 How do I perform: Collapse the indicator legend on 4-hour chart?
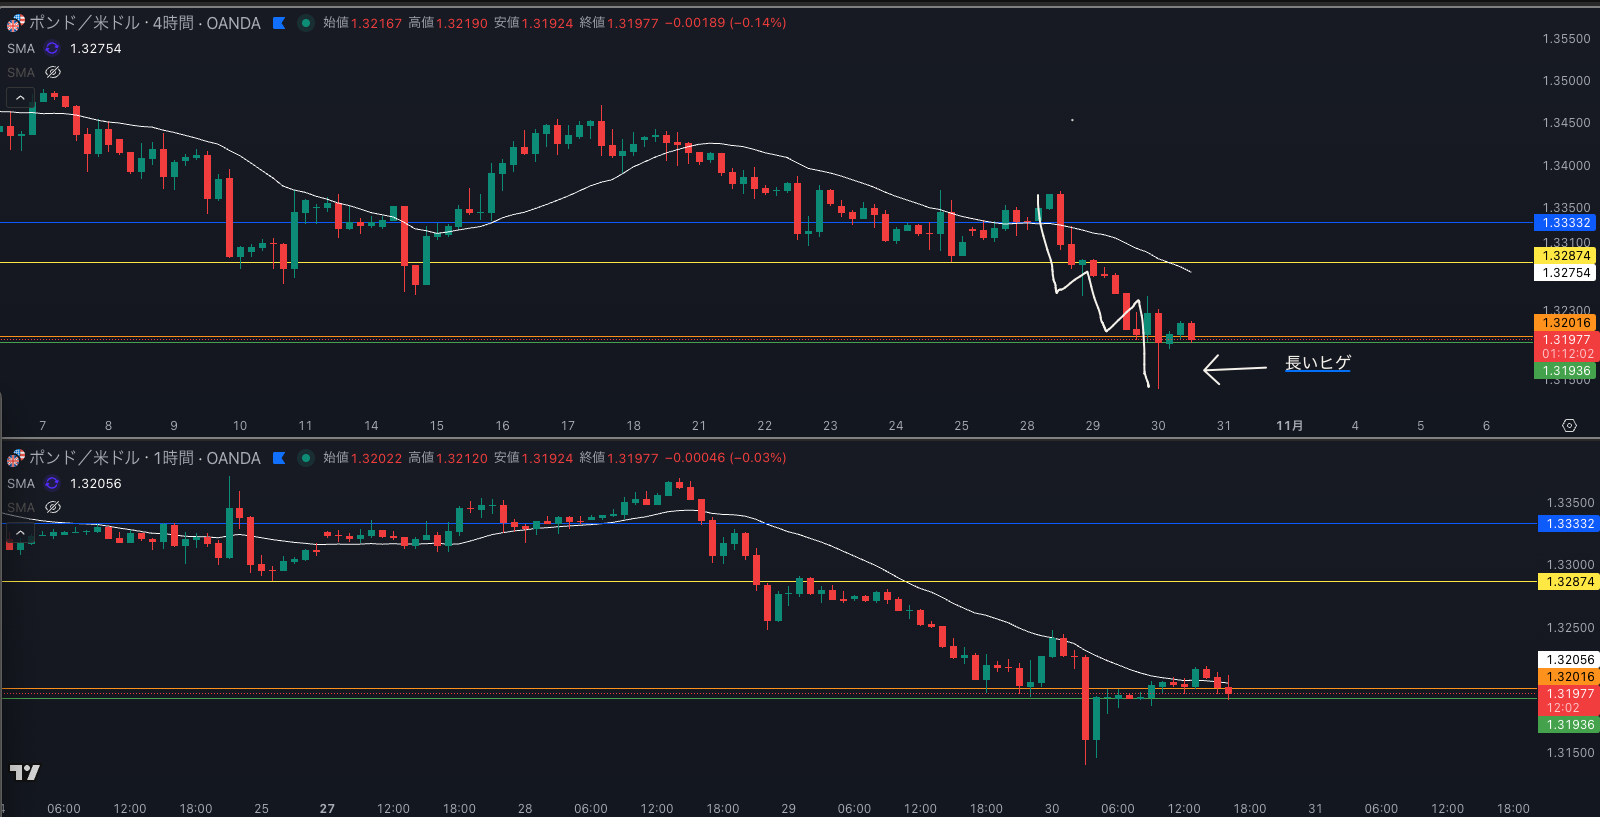coord(20,97)
